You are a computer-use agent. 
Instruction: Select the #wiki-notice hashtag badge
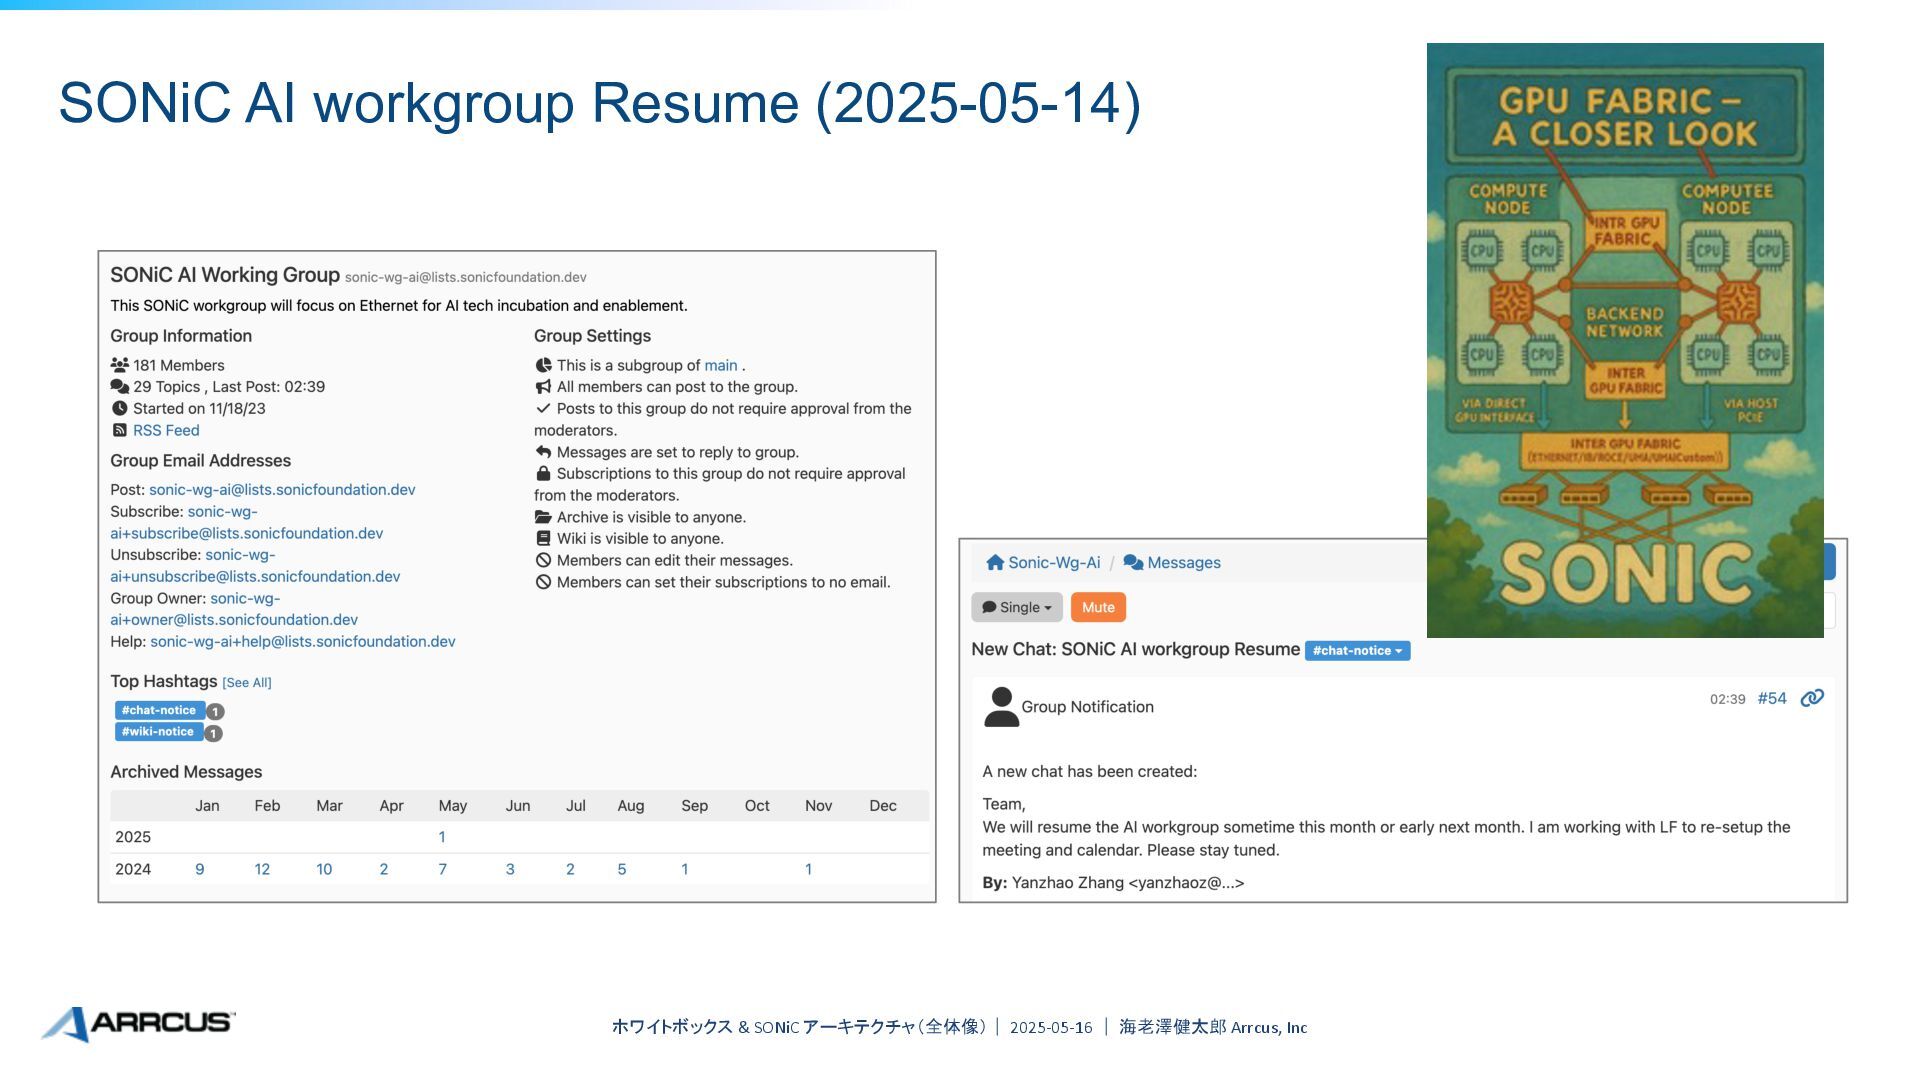pyautogui.click(x=158, y=732)
